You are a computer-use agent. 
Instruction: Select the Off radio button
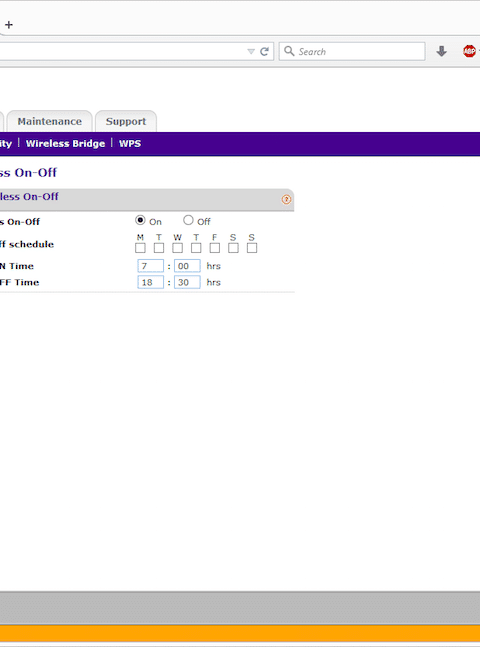click(188, 220)
